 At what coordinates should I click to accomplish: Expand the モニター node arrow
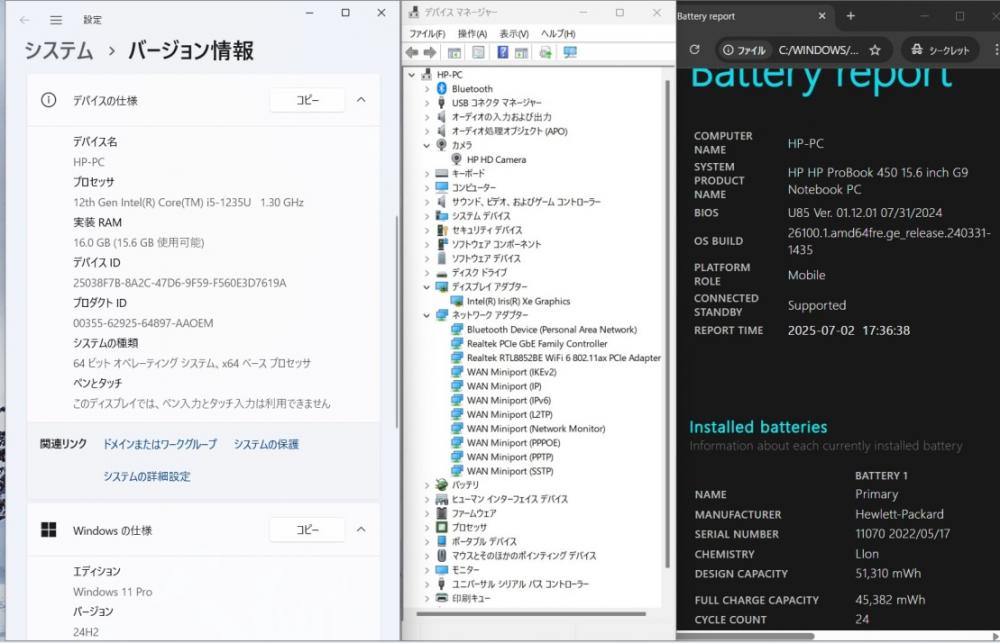pos(427,570)
